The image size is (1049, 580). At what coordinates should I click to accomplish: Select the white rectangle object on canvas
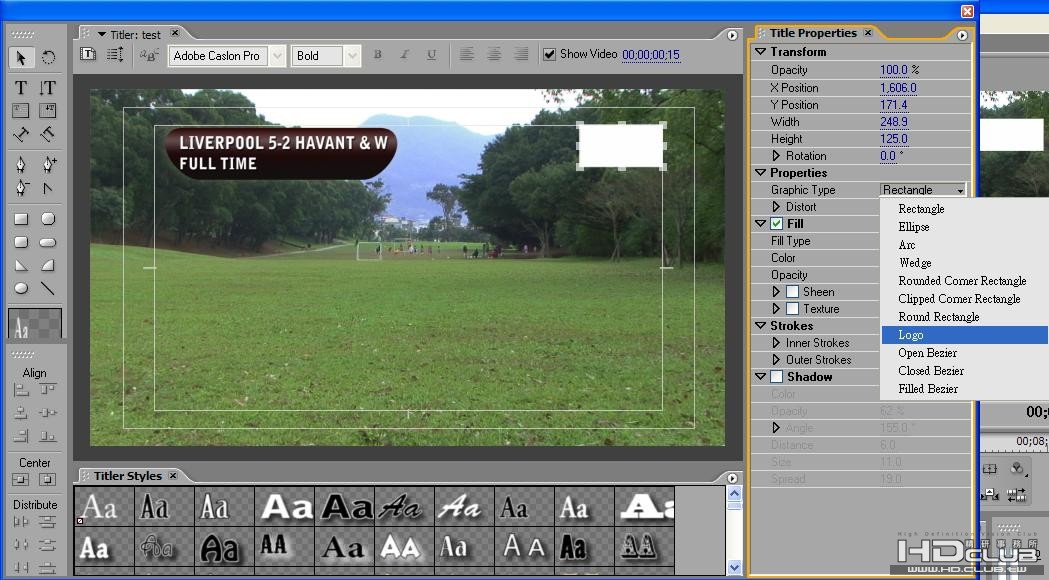(x=621, y=146)
